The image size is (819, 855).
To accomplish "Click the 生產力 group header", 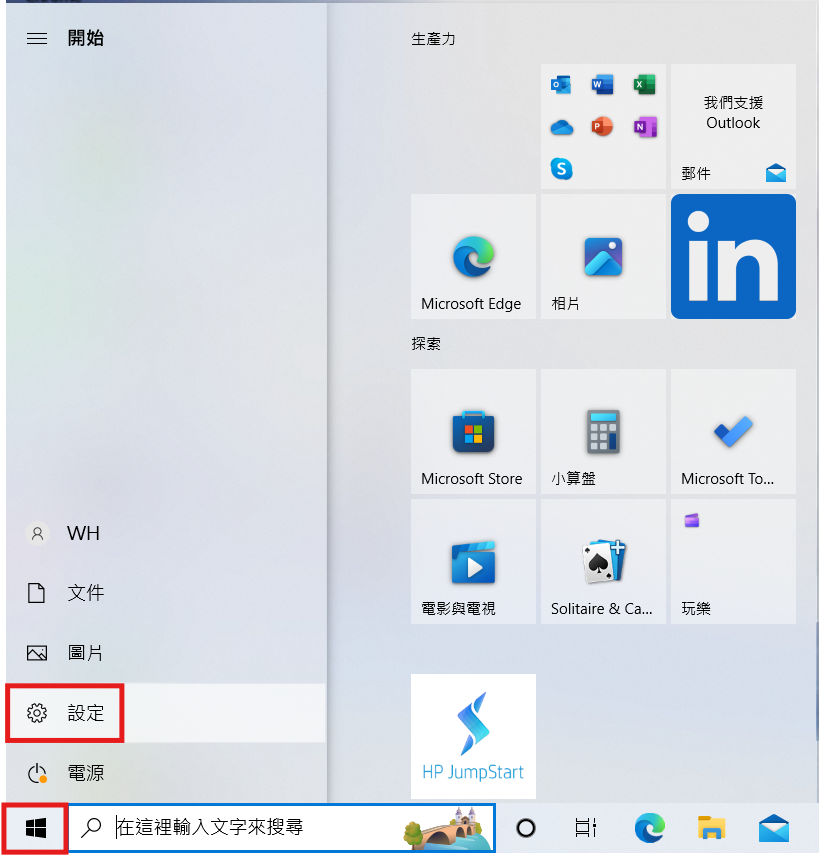I will click(433, 39).
